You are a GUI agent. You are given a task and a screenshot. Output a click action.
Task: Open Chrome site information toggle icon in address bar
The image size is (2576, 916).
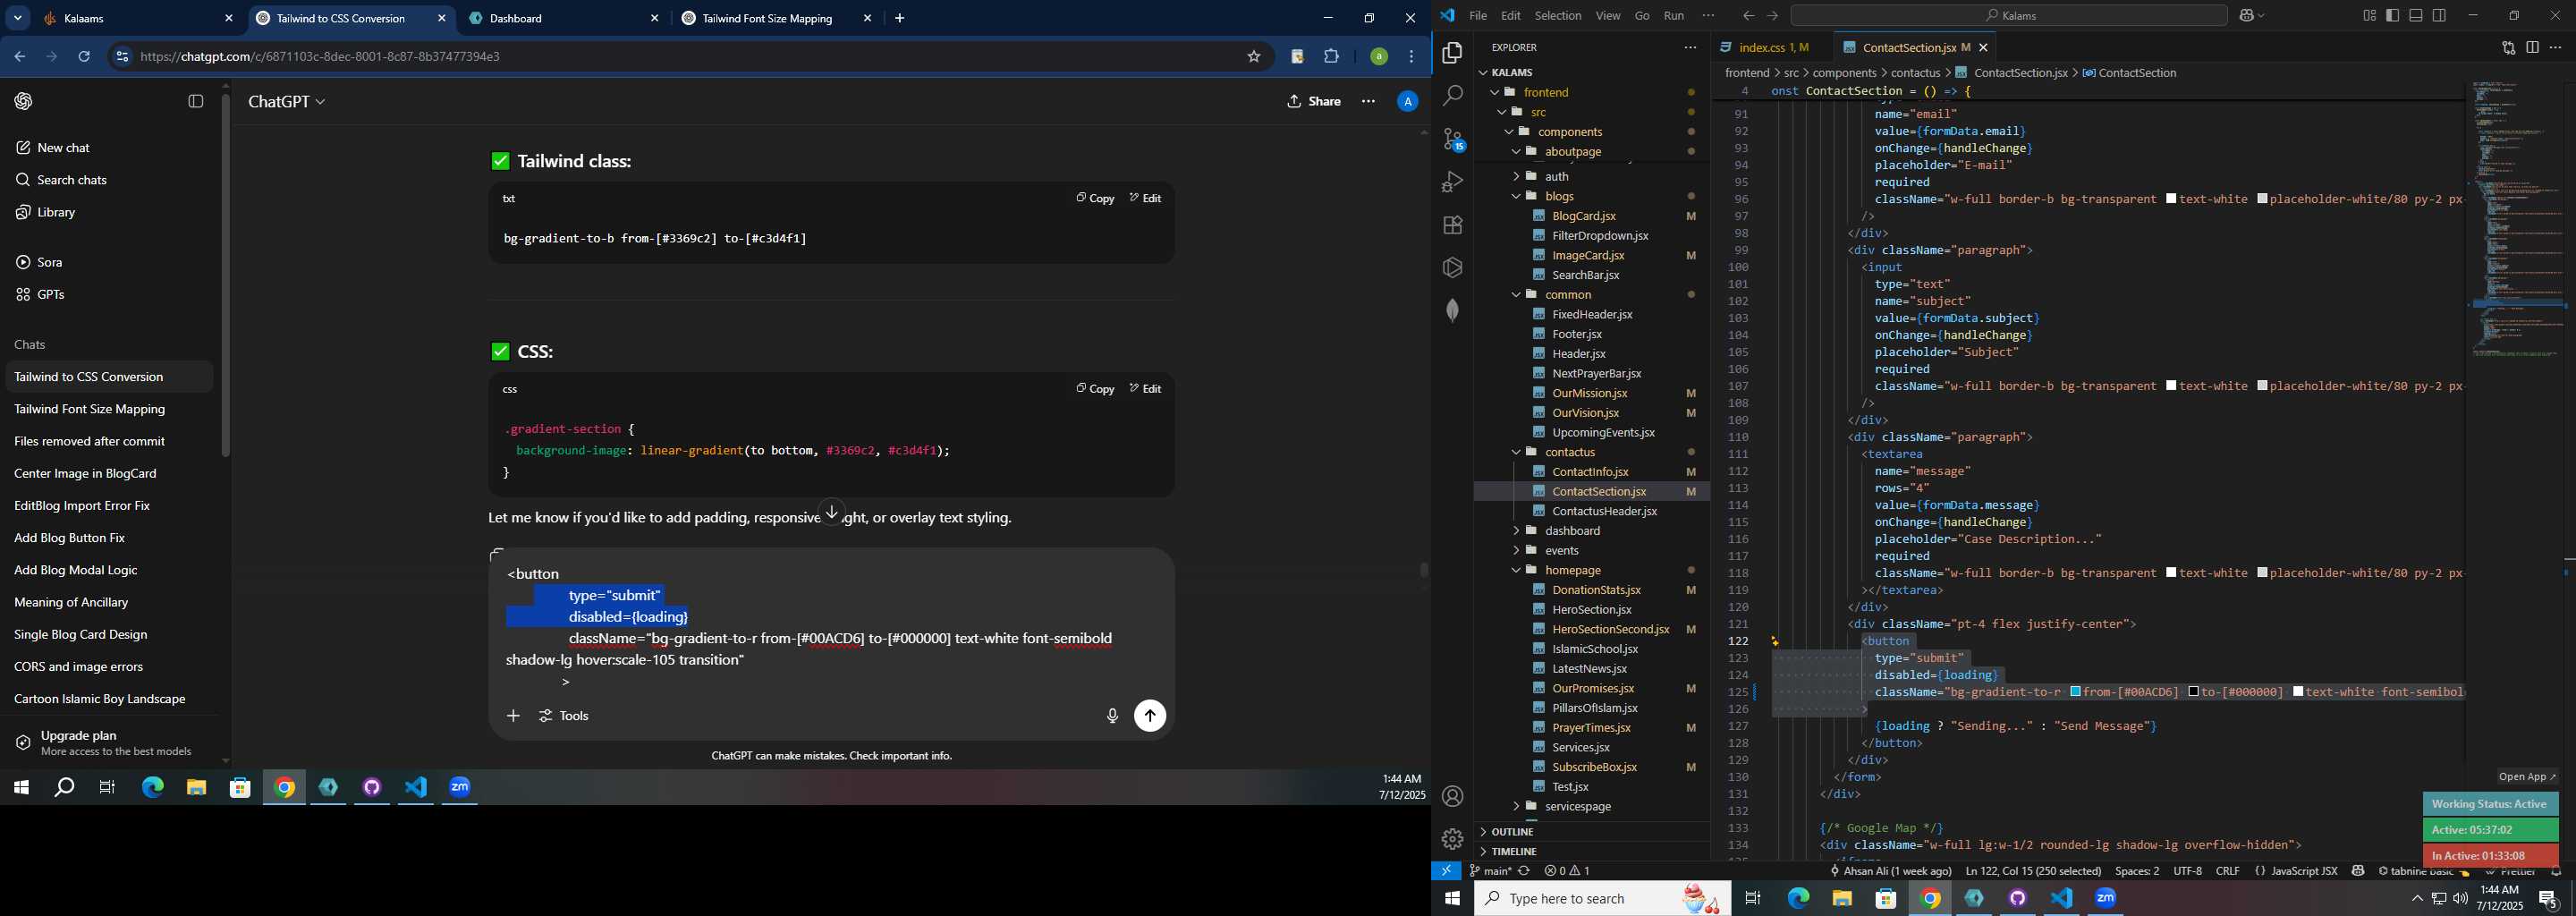point(121,57)
